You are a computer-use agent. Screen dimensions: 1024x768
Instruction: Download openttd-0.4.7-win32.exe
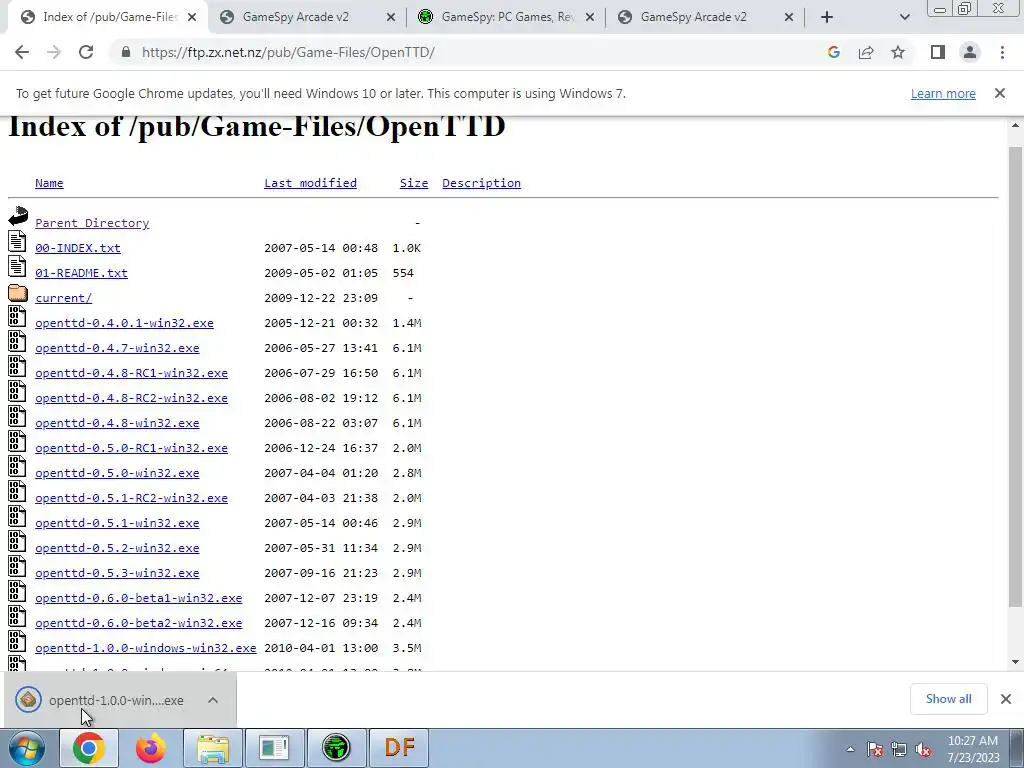[x=117, y=348]
